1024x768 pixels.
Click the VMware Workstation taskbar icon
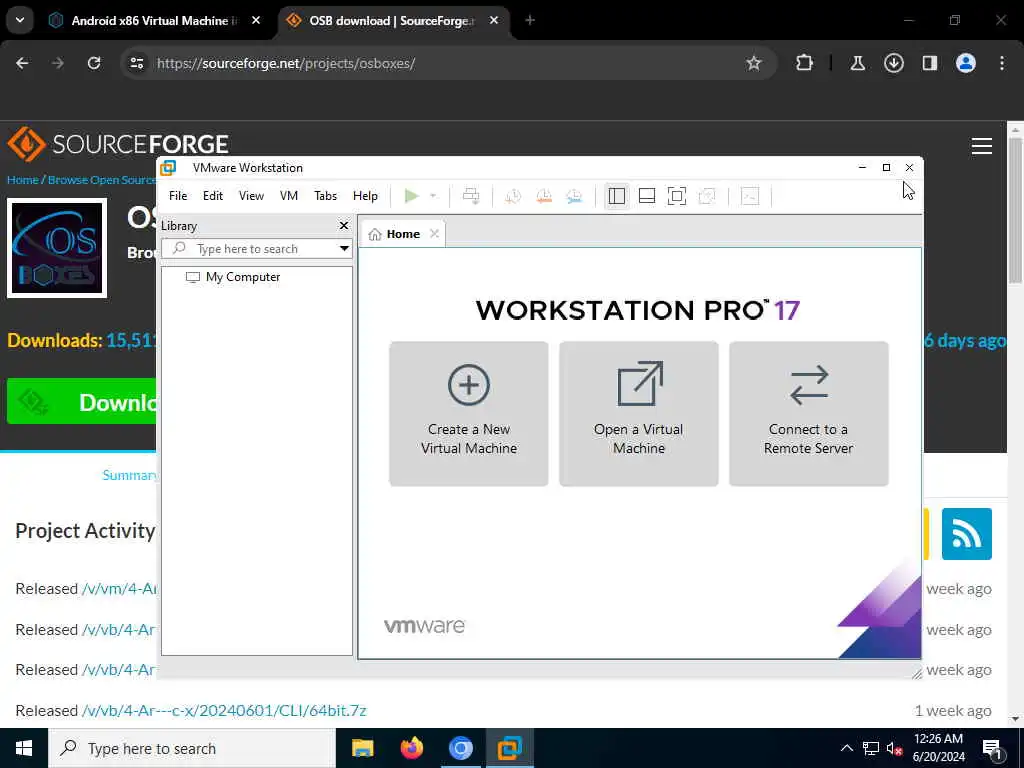click(x=509, y=748)
